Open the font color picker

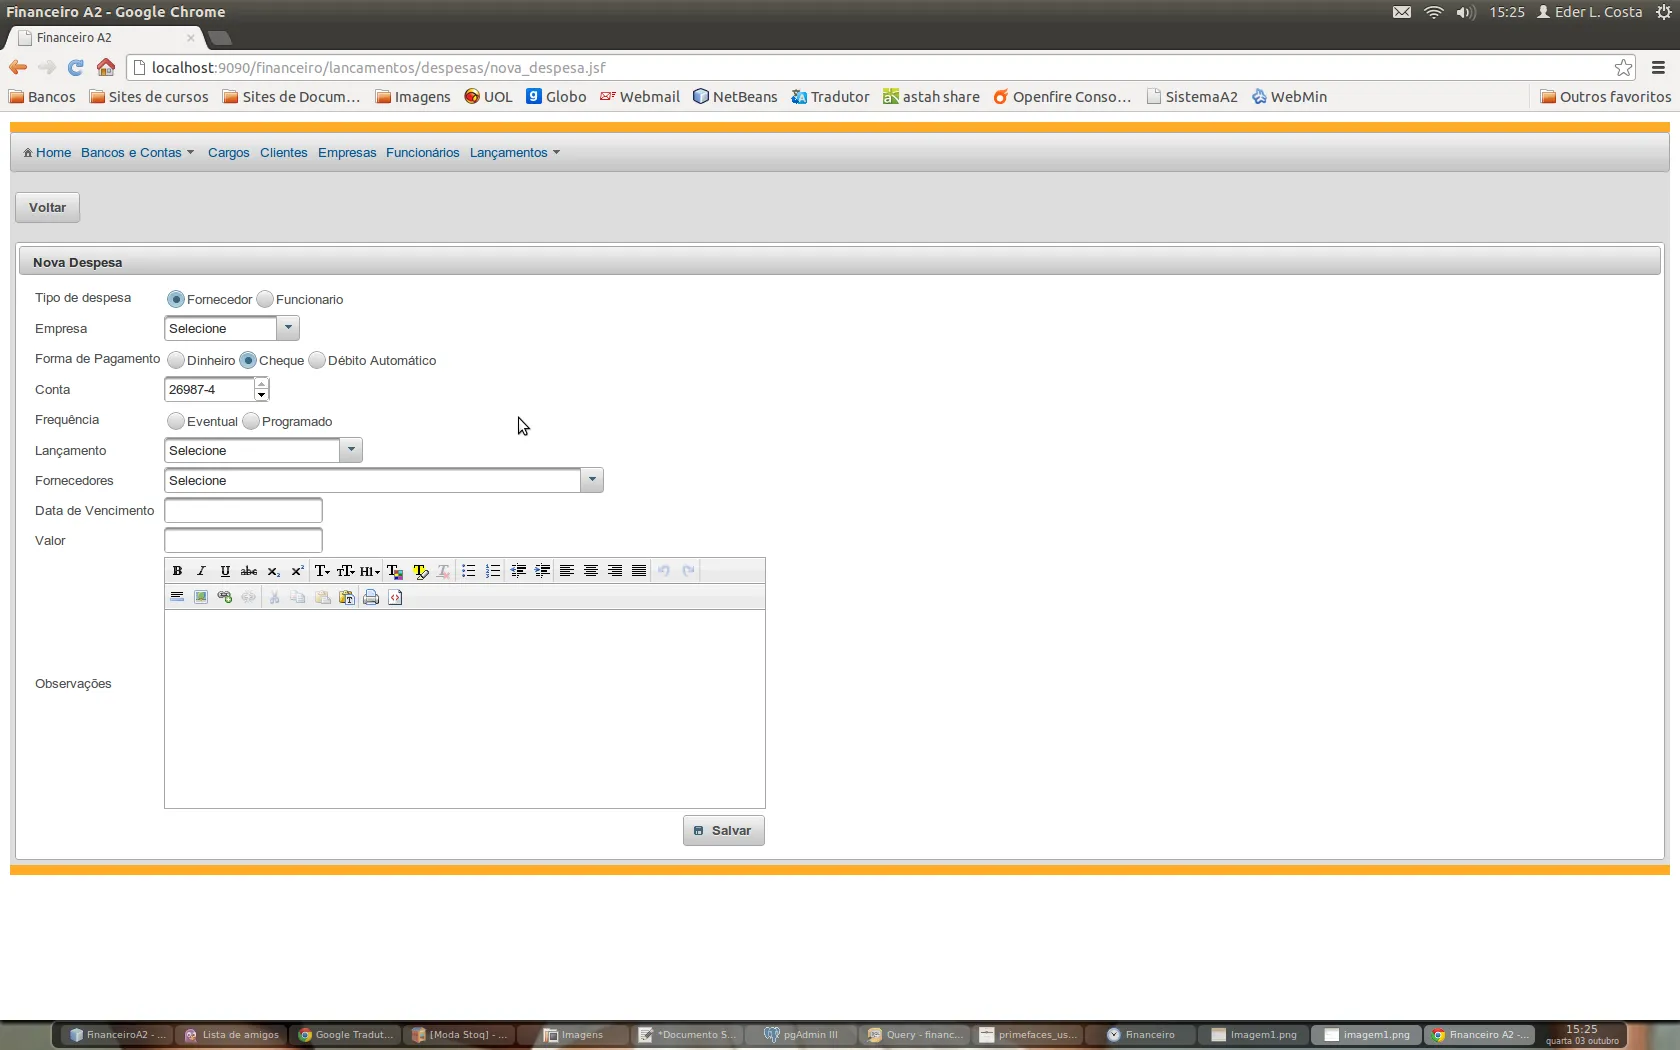(395, 571)
